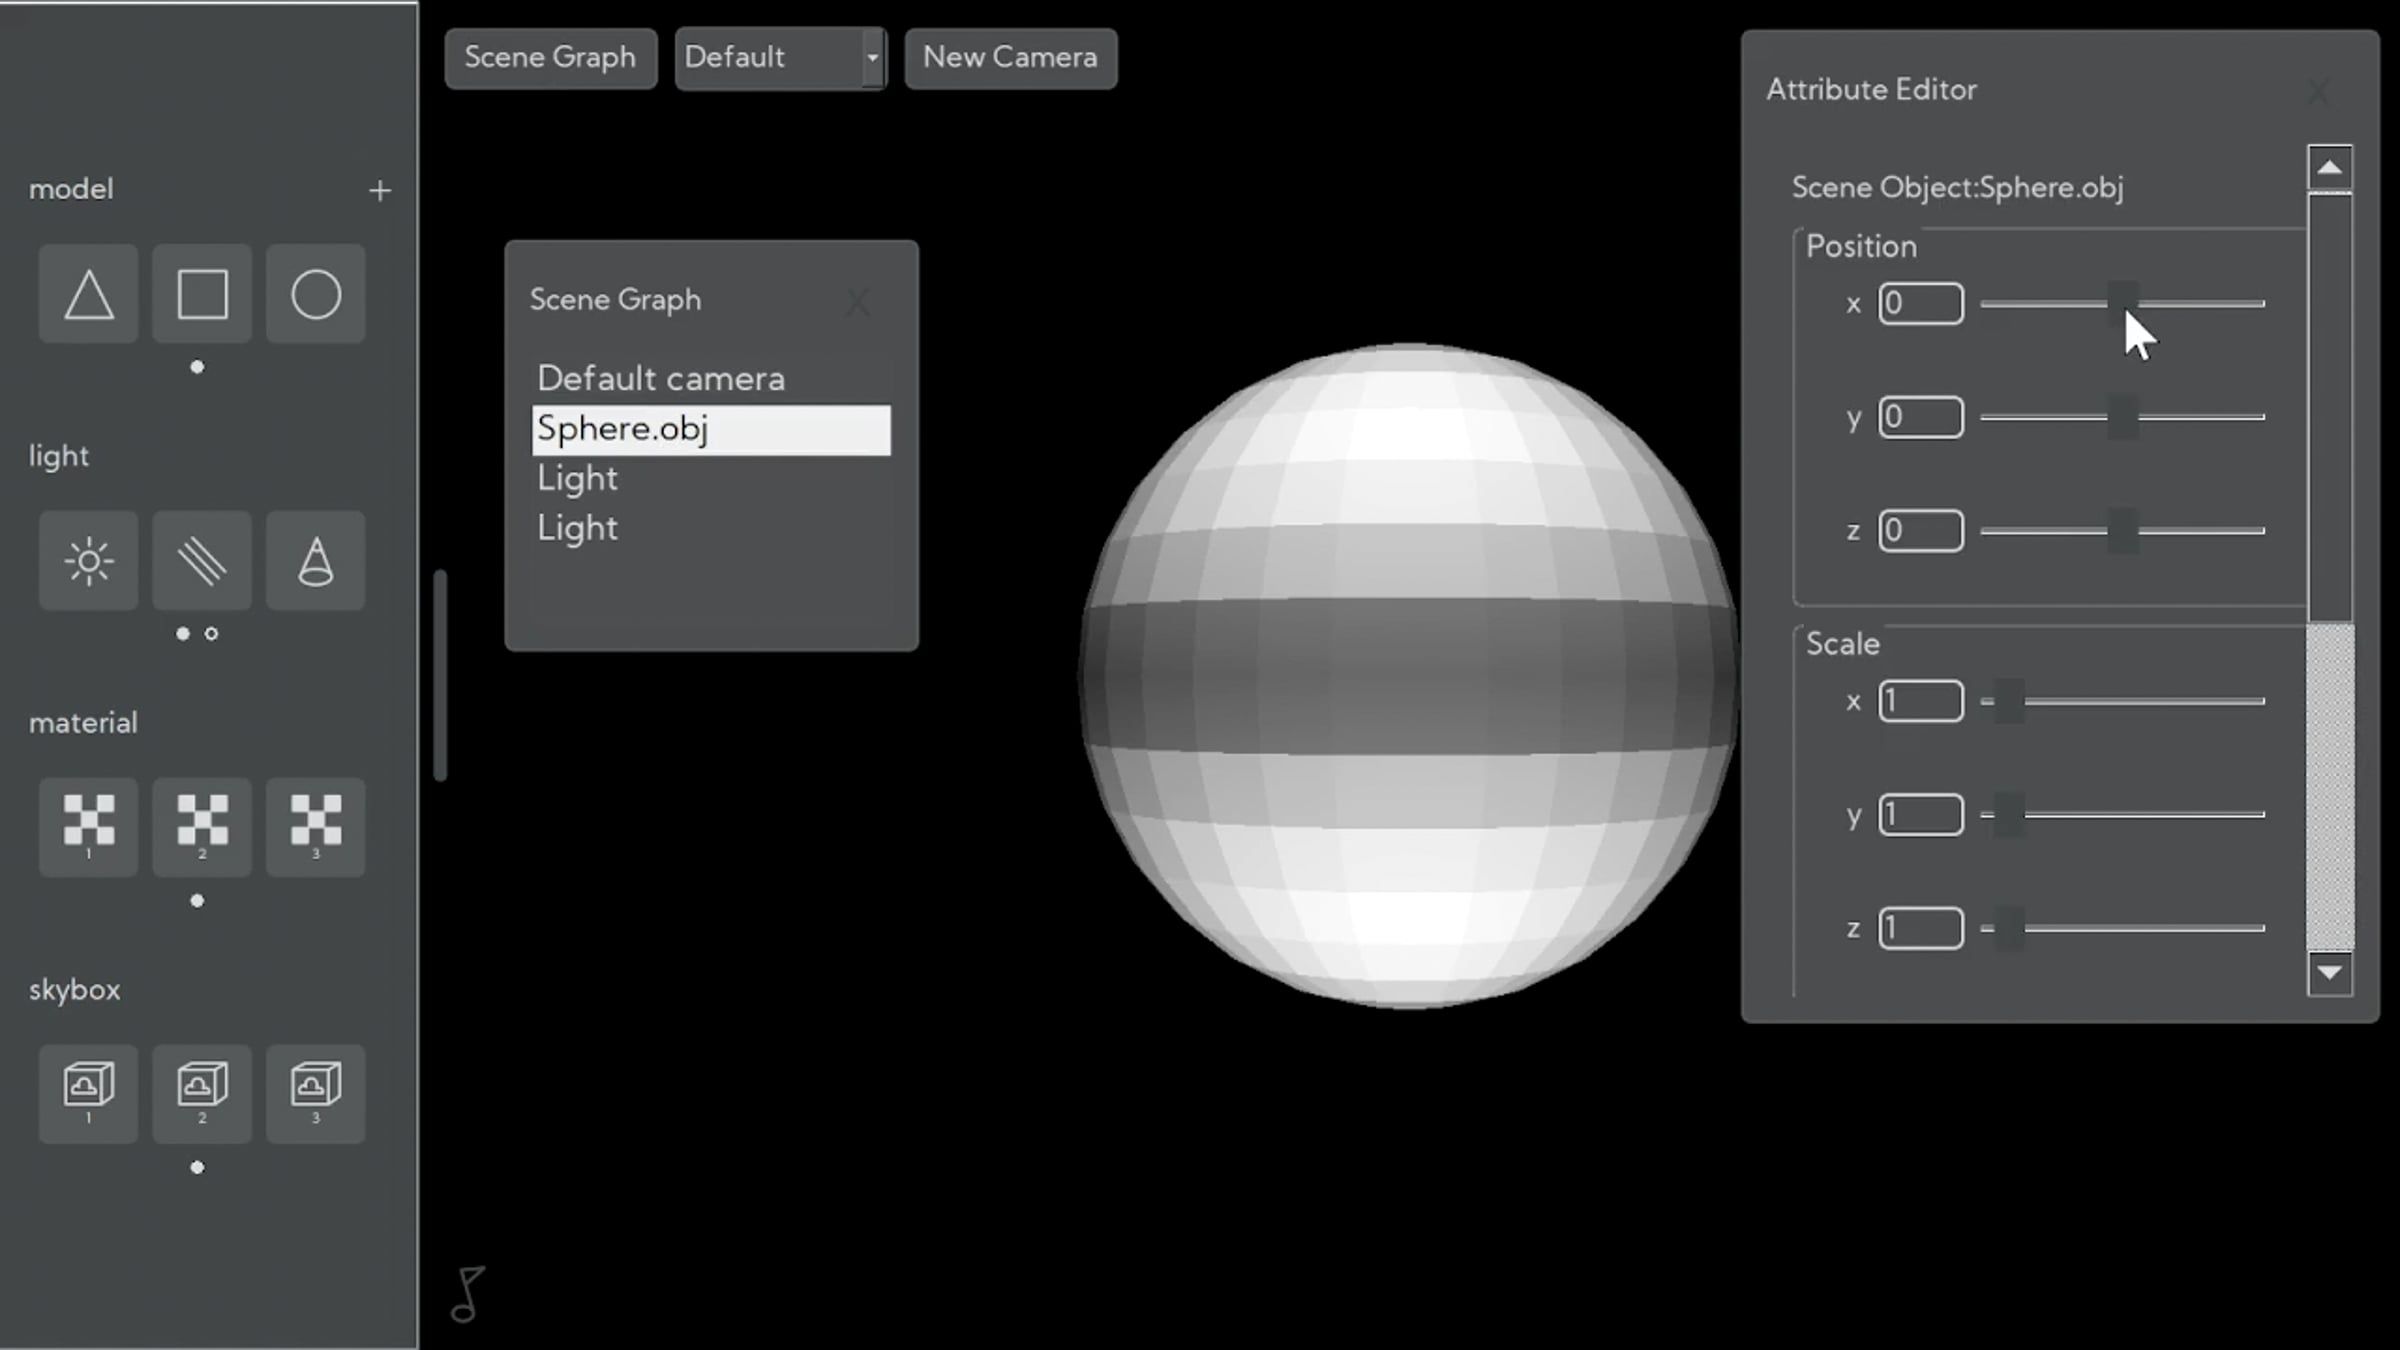Select Sphere.obj in Scene Graph list

pos(711,430)
